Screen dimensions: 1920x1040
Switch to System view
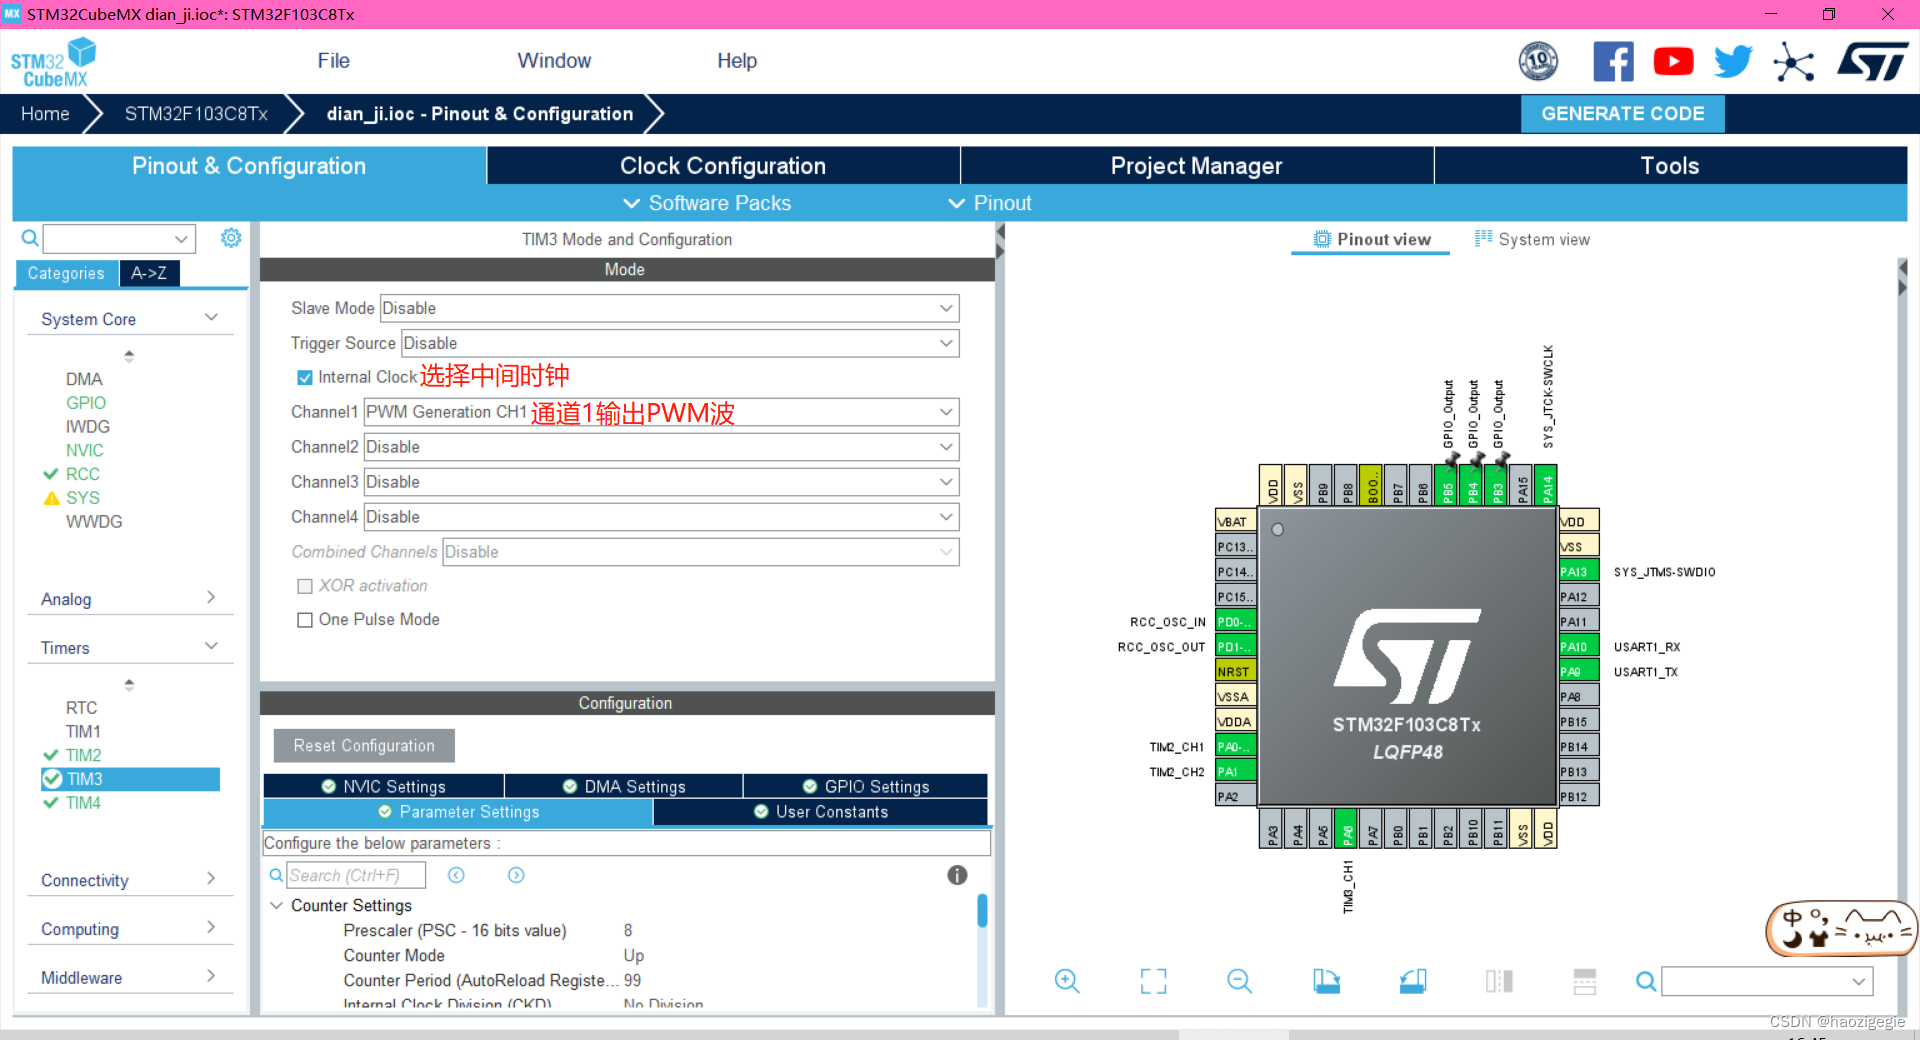[1532, 239]
